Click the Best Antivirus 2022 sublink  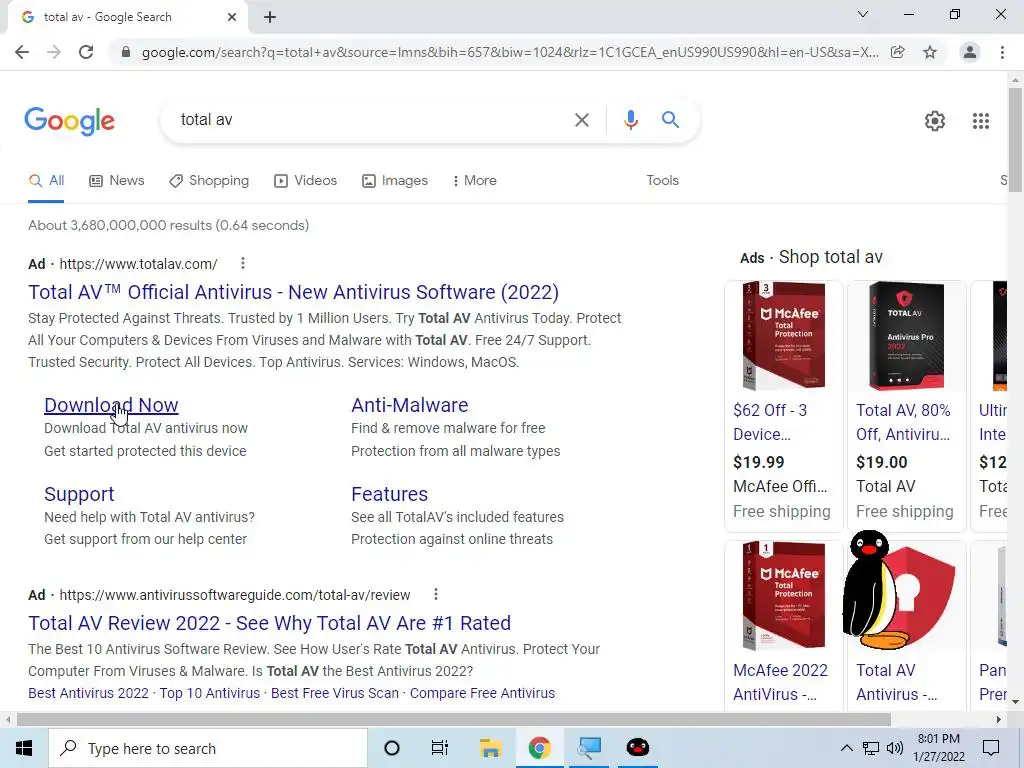[x=88, y=693]
